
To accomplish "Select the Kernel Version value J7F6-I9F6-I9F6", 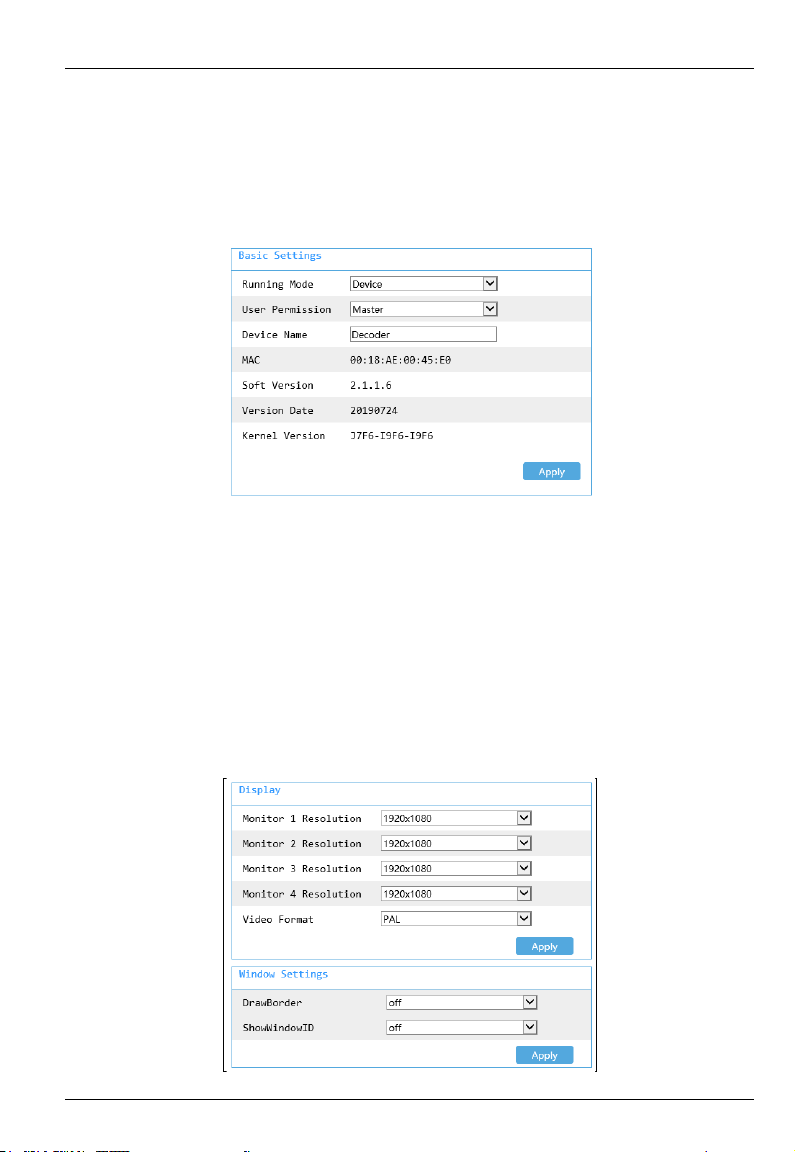I will click(x=392, y=436).
